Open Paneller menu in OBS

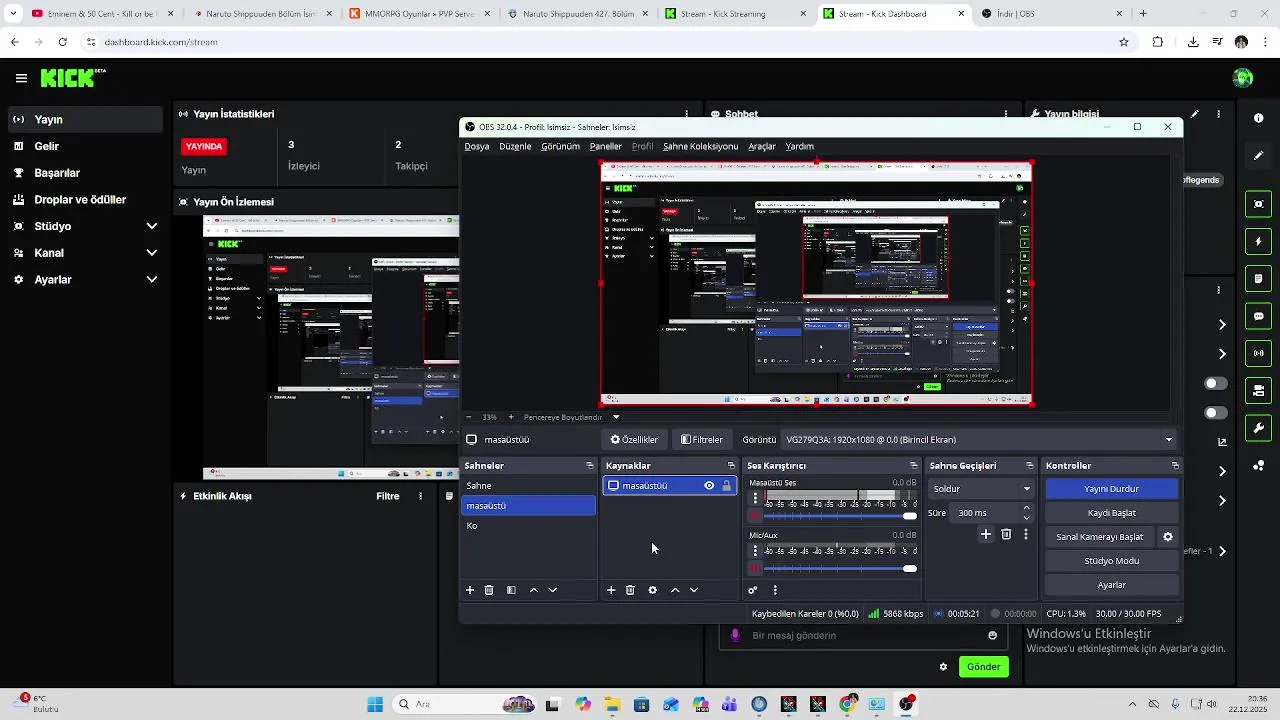(606, 146)
